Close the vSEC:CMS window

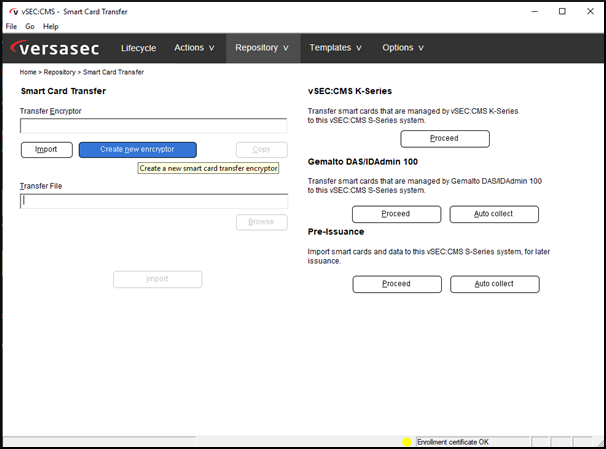click(590, 12)
